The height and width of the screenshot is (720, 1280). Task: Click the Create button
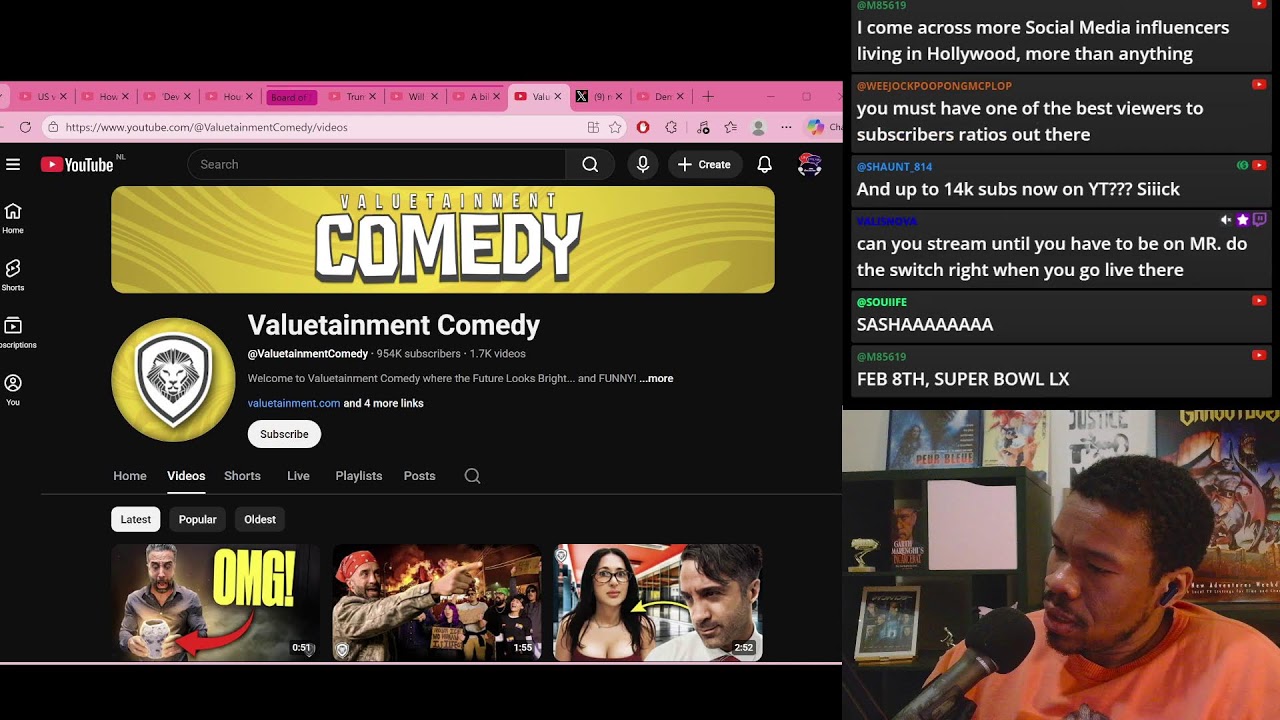(705, 164)
